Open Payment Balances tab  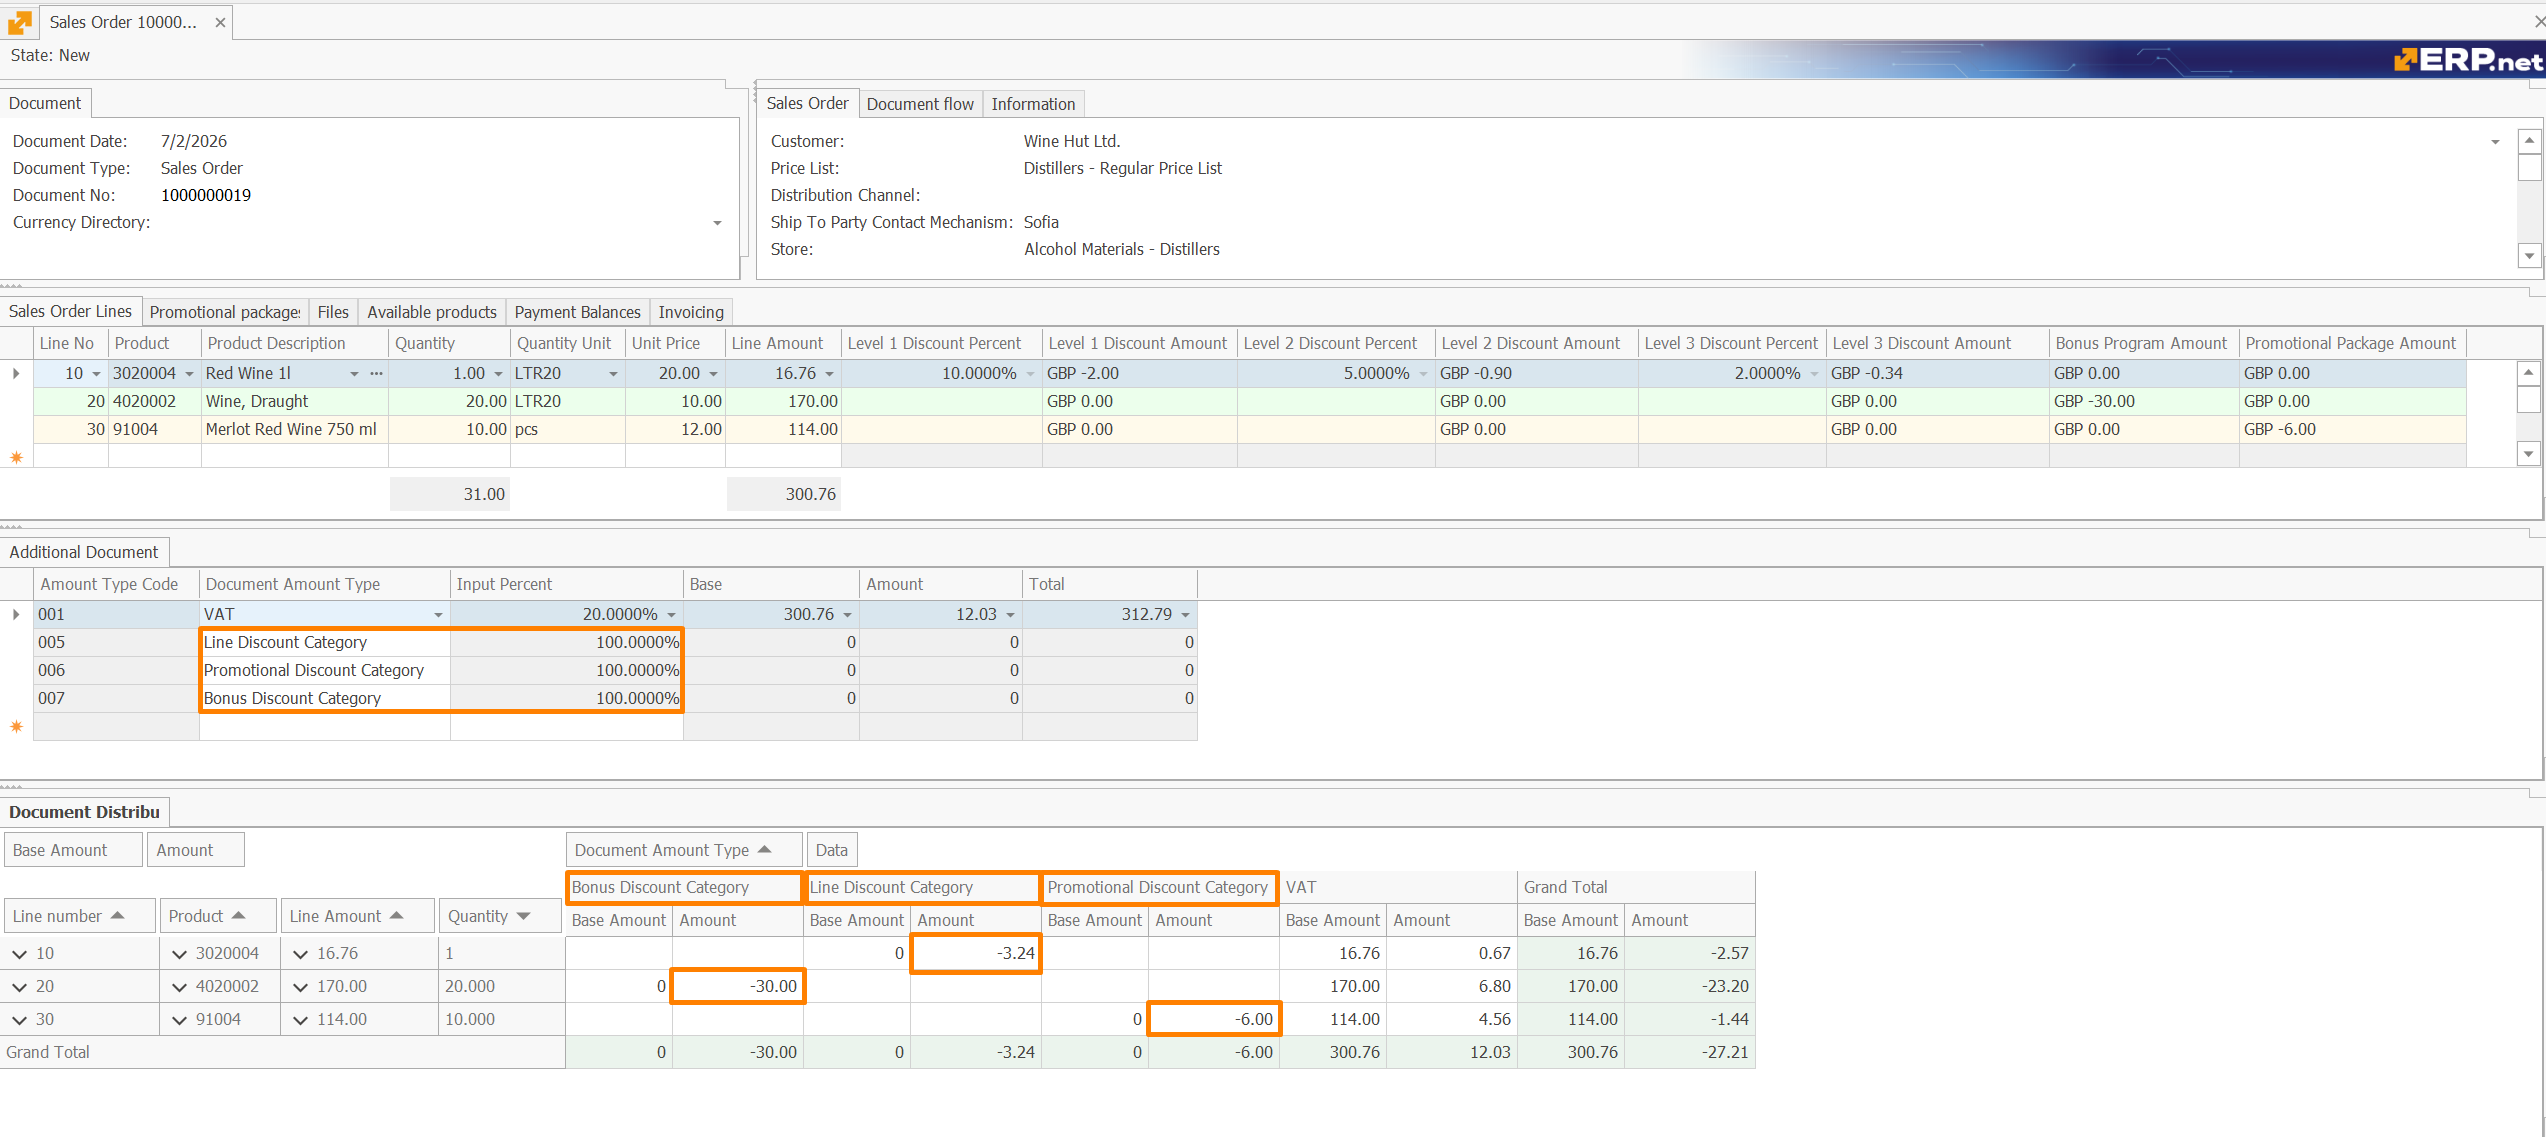point(577,312)
